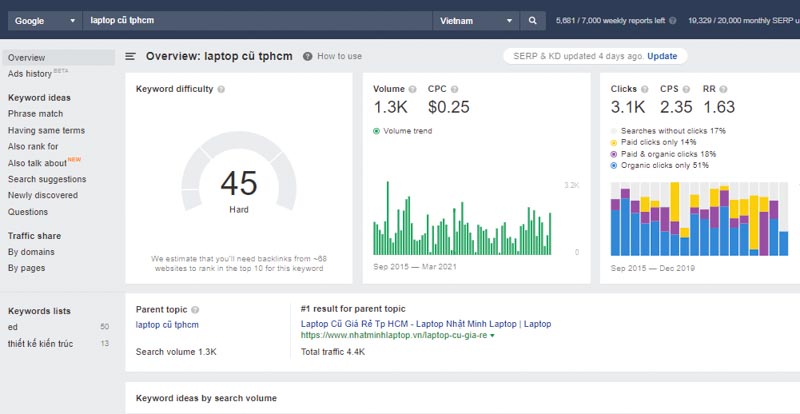Viewport: 800px width, 414px height.
Task: Click the CPC info icon
Action: [x=456, y=89]
